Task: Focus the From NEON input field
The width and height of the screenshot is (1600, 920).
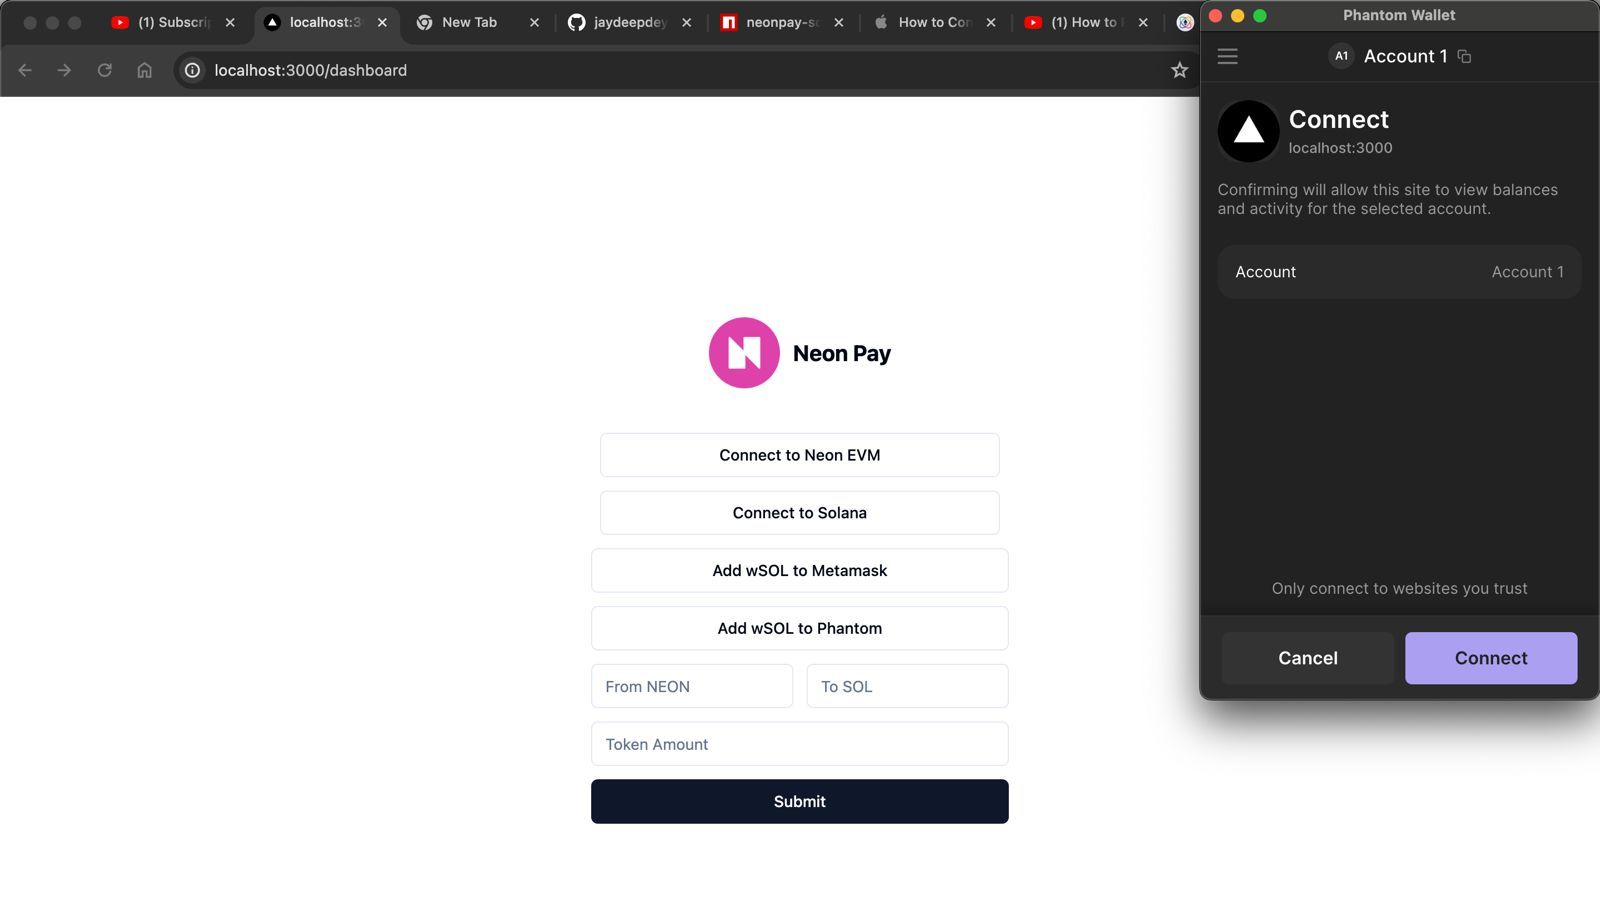Action: (692, 687)
